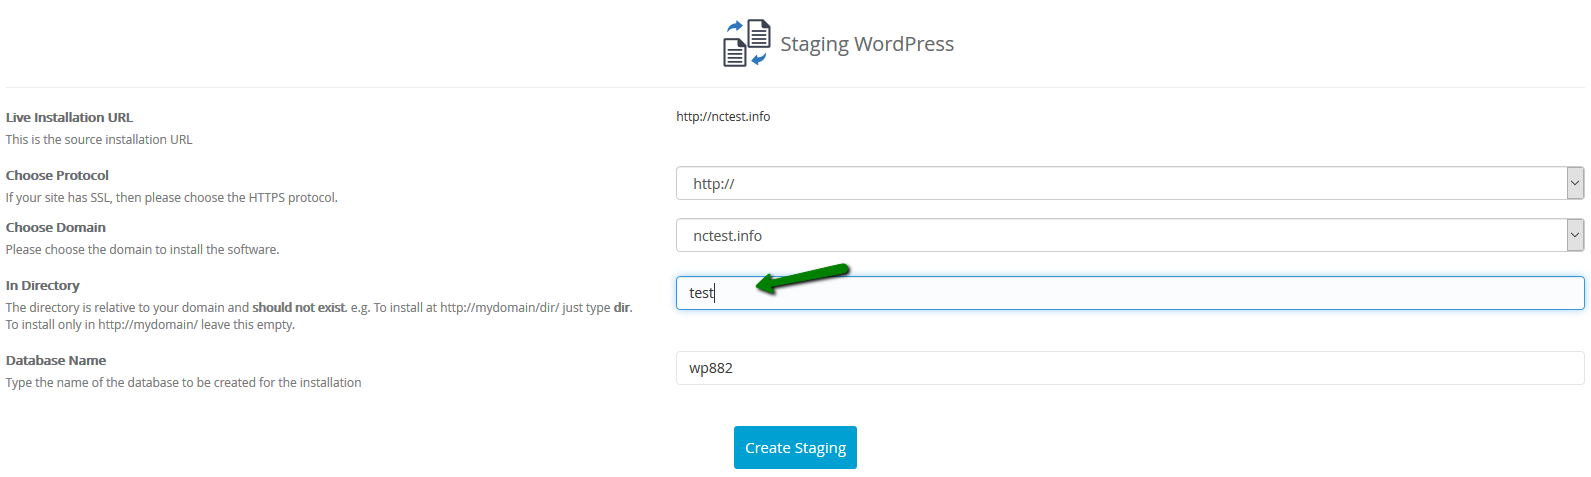Click the Staging WordPress heading
Image resolution: width=1591 pixels, height=477 pixels.
click(867, 44)
